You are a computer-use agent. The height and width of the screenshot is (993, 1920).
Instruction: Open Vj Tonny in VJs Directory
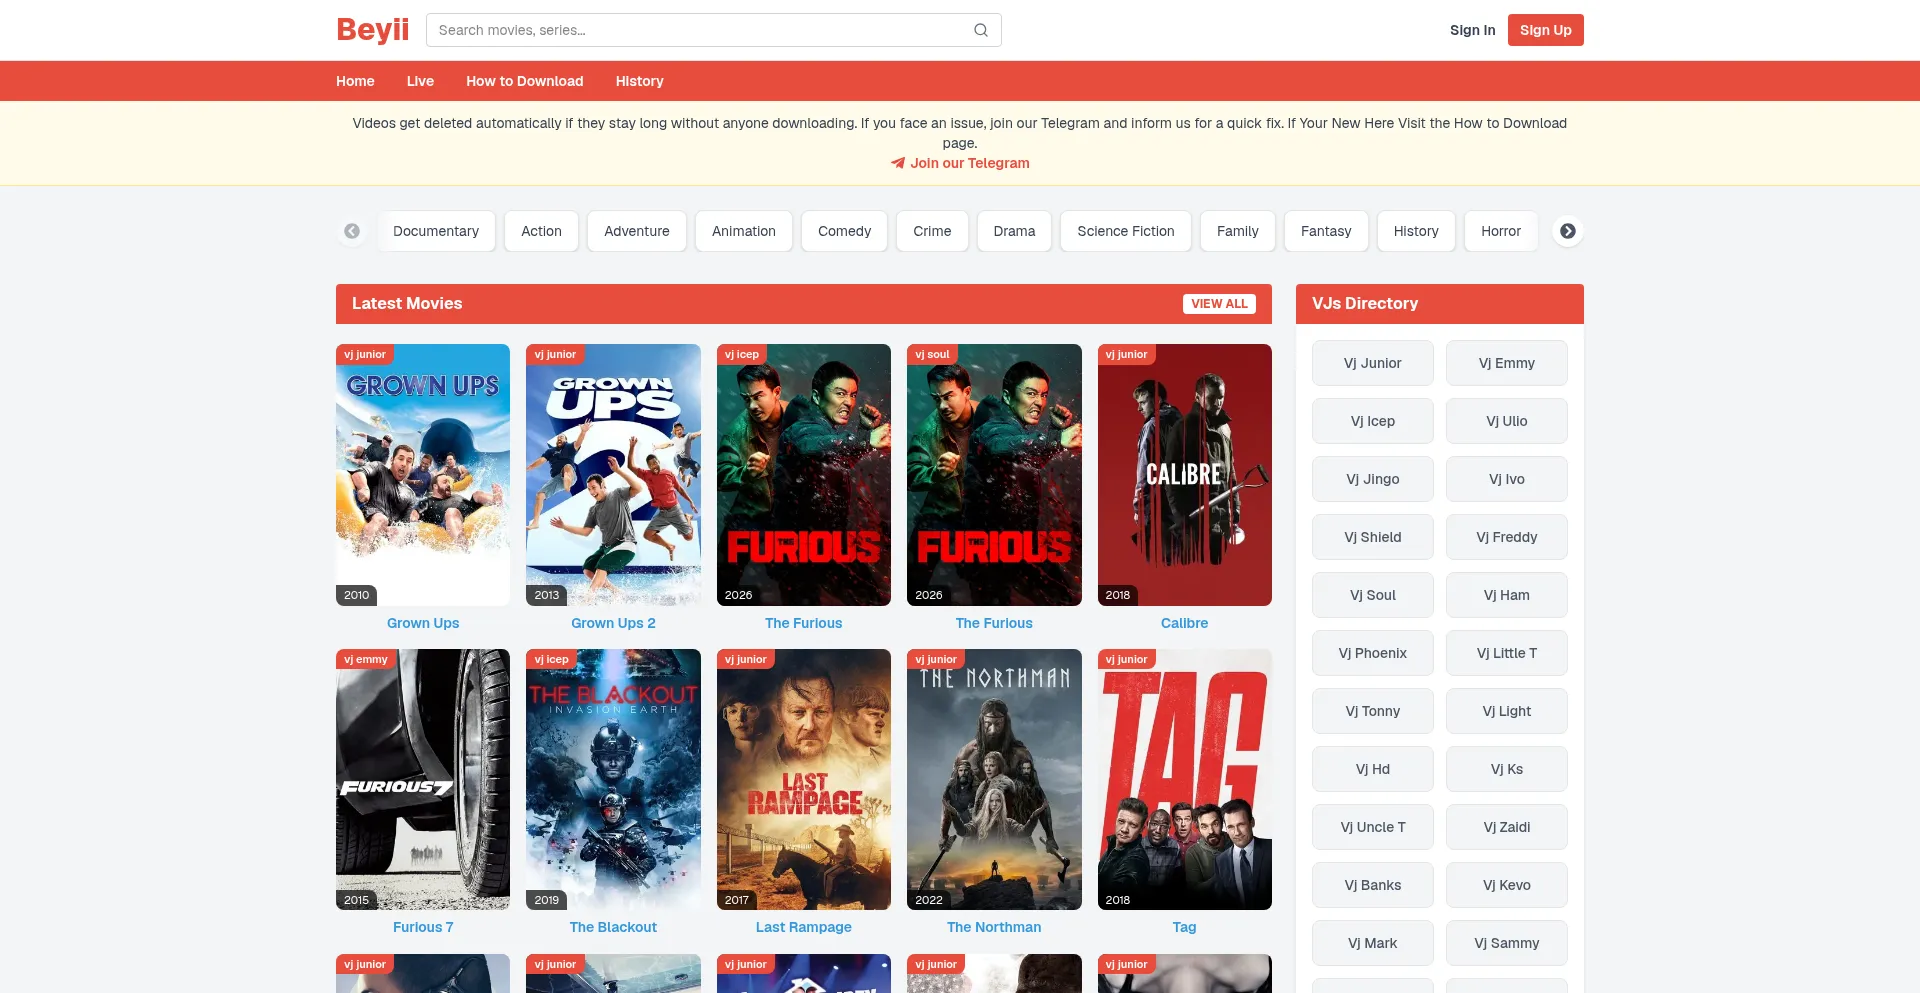[1373, 711]
